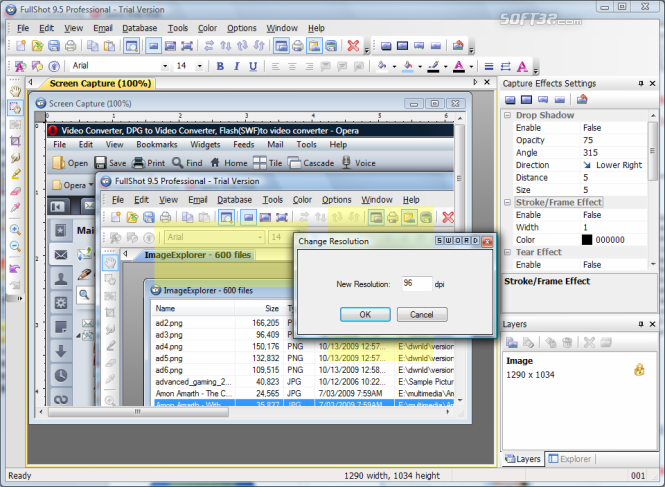Click the Save disk icon in toolbar
The height and width of the screenshot is (487, 665).
pos(54,45)
